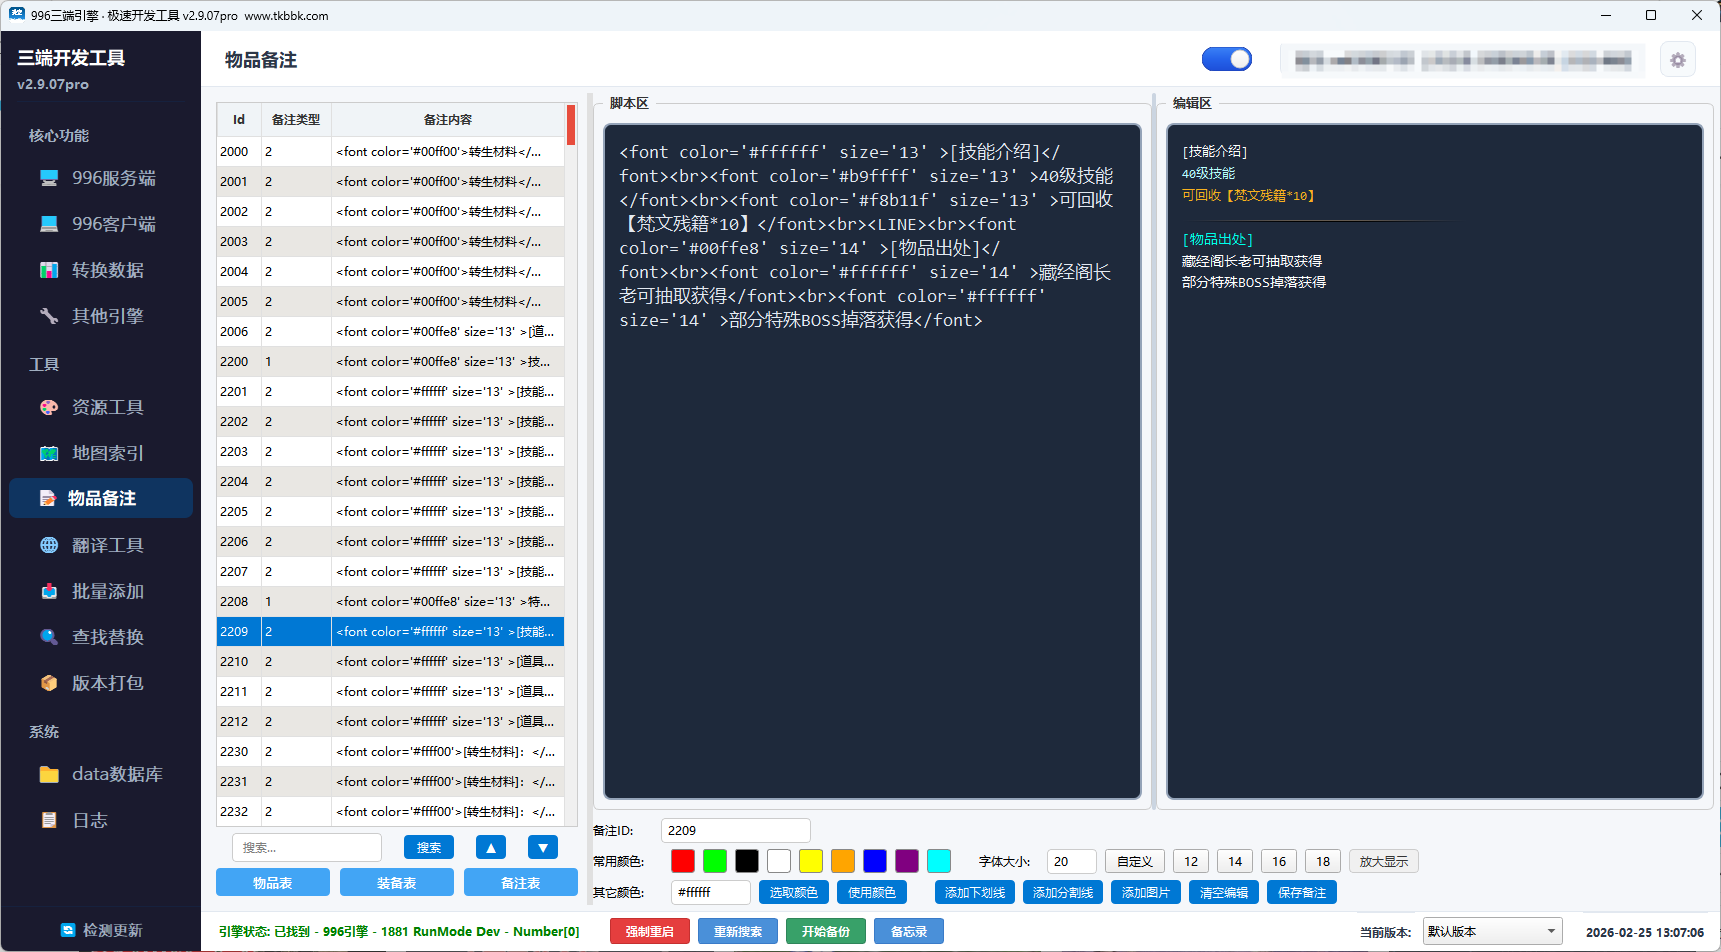The width and height of the screenshot is (1721, 952).
Task: Click the 保存备注 button
Action: 1301,891
